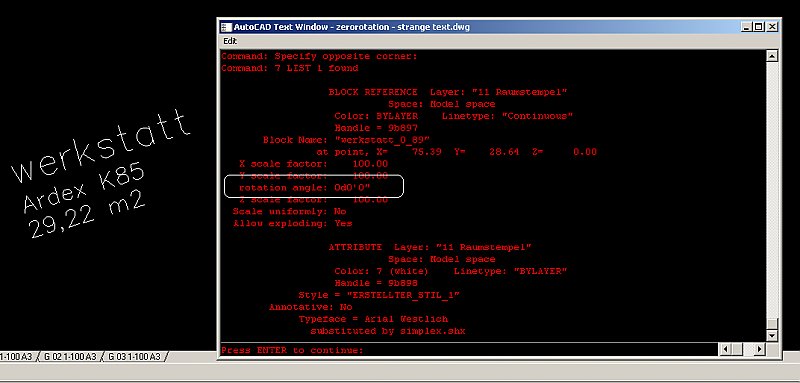Click the 'substituted by simplex.shx' line
This screenshot has height=383, width=800.
[x=388, y=331]
